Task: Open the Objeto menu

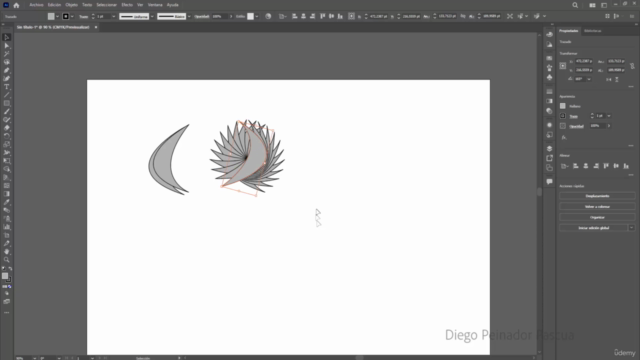Action: 71,5
